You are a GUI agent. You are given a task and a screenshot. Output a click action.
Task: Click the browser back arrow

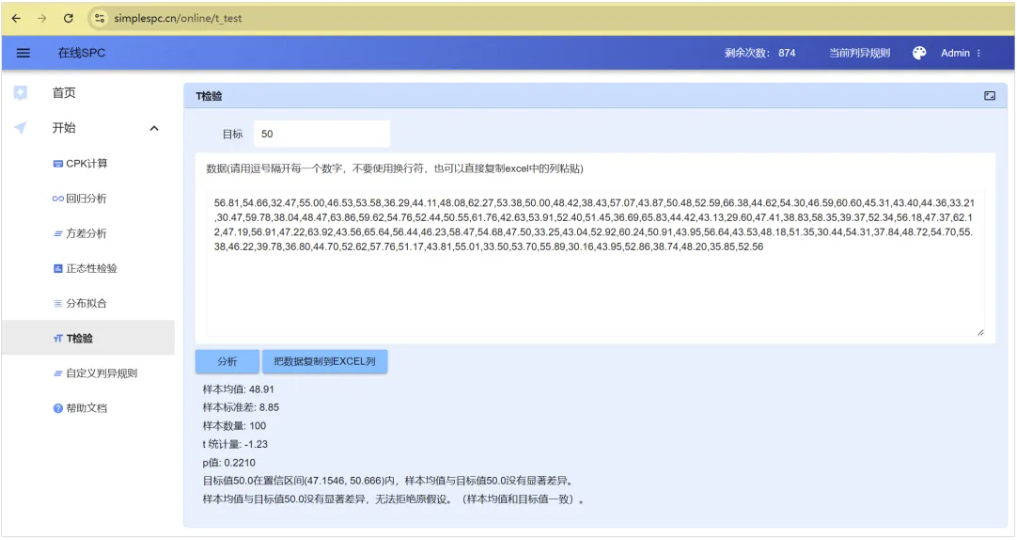[16, 18]
